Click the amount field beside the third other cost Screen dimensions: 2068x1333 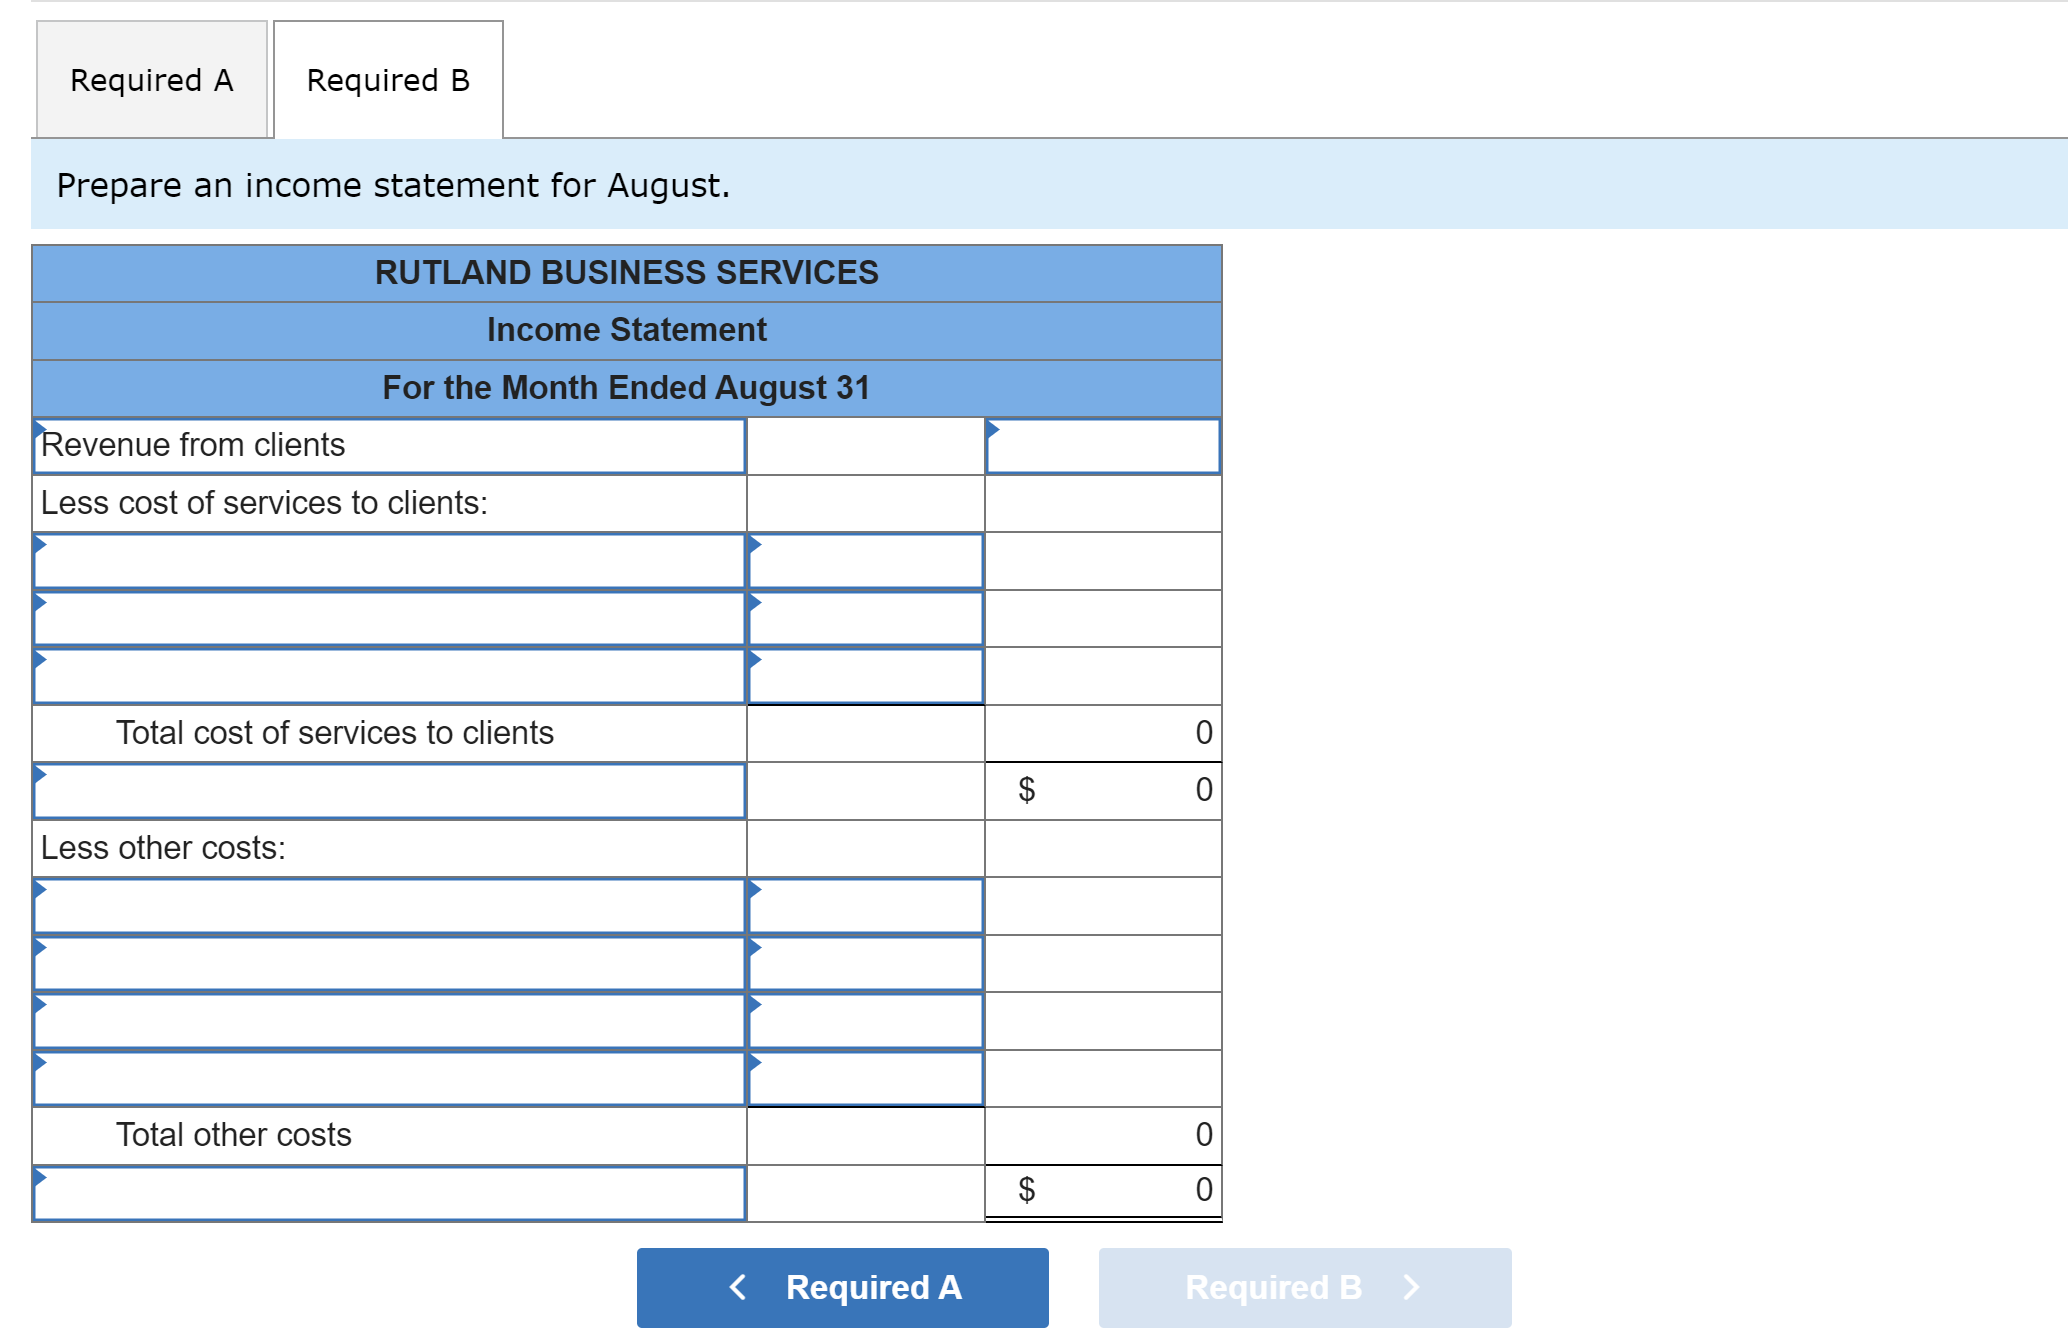(x=866, y=1020)
